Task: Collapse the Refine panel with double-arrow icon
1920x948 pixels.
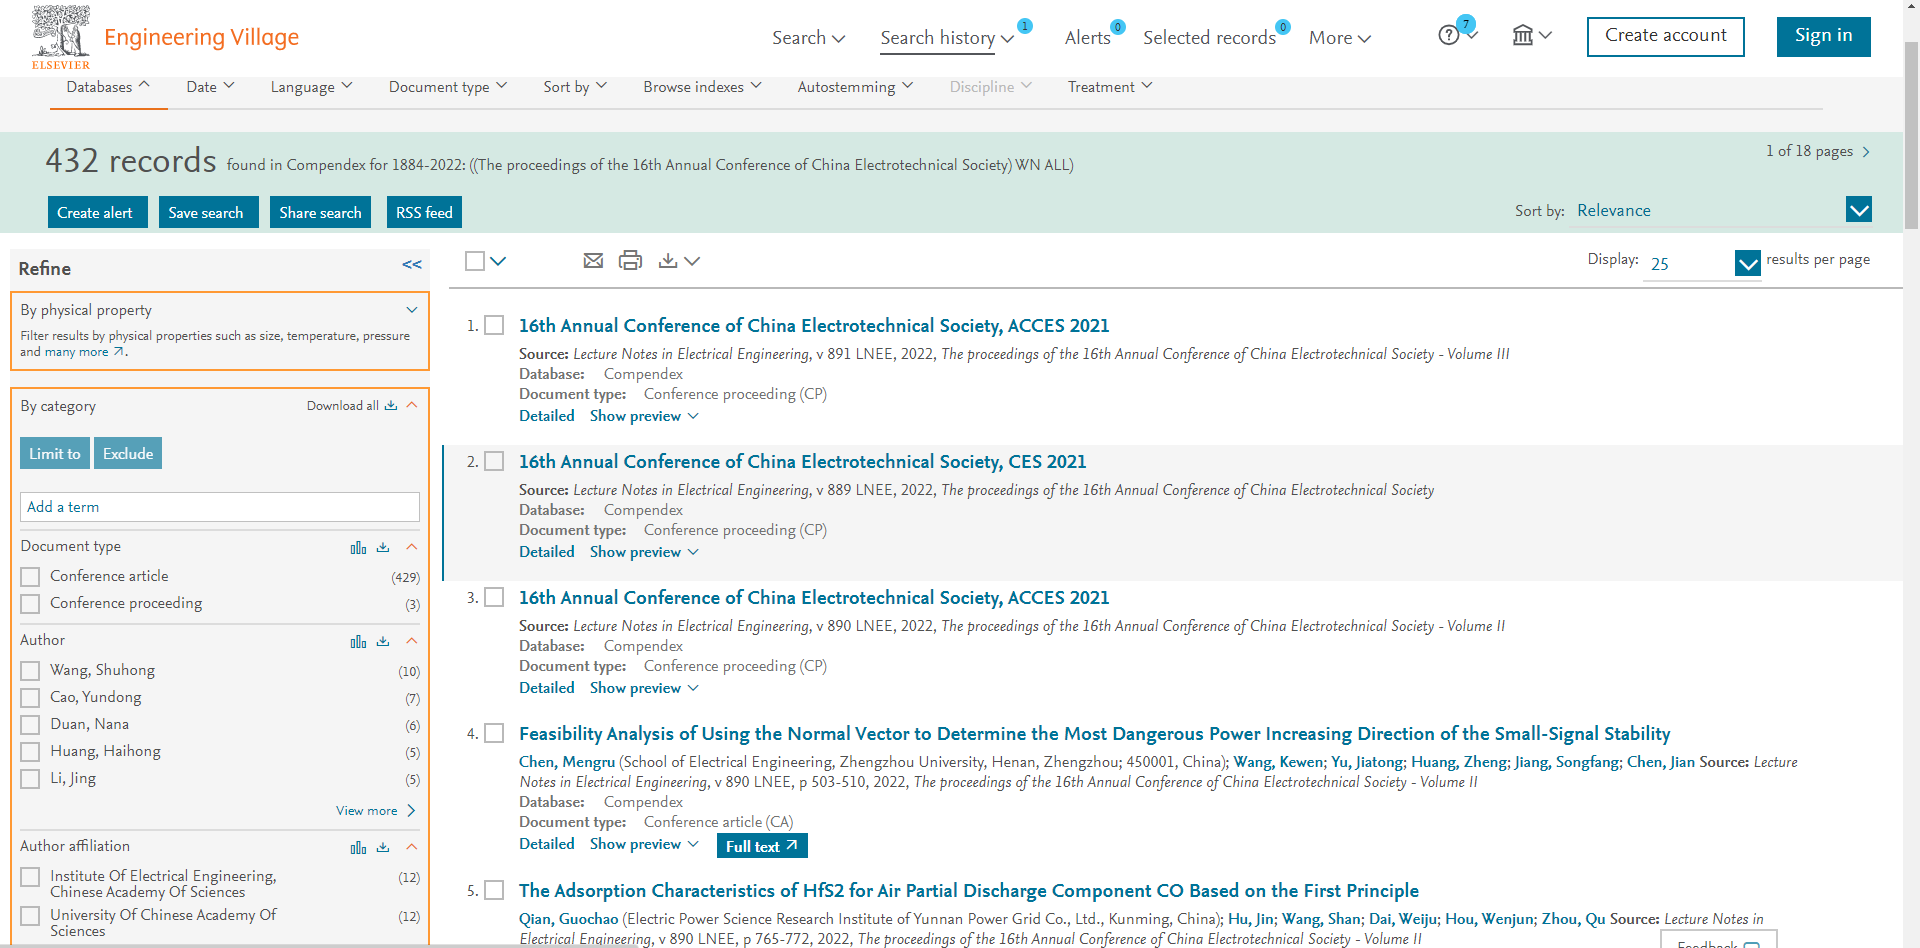Action: (x=412, y=265)
